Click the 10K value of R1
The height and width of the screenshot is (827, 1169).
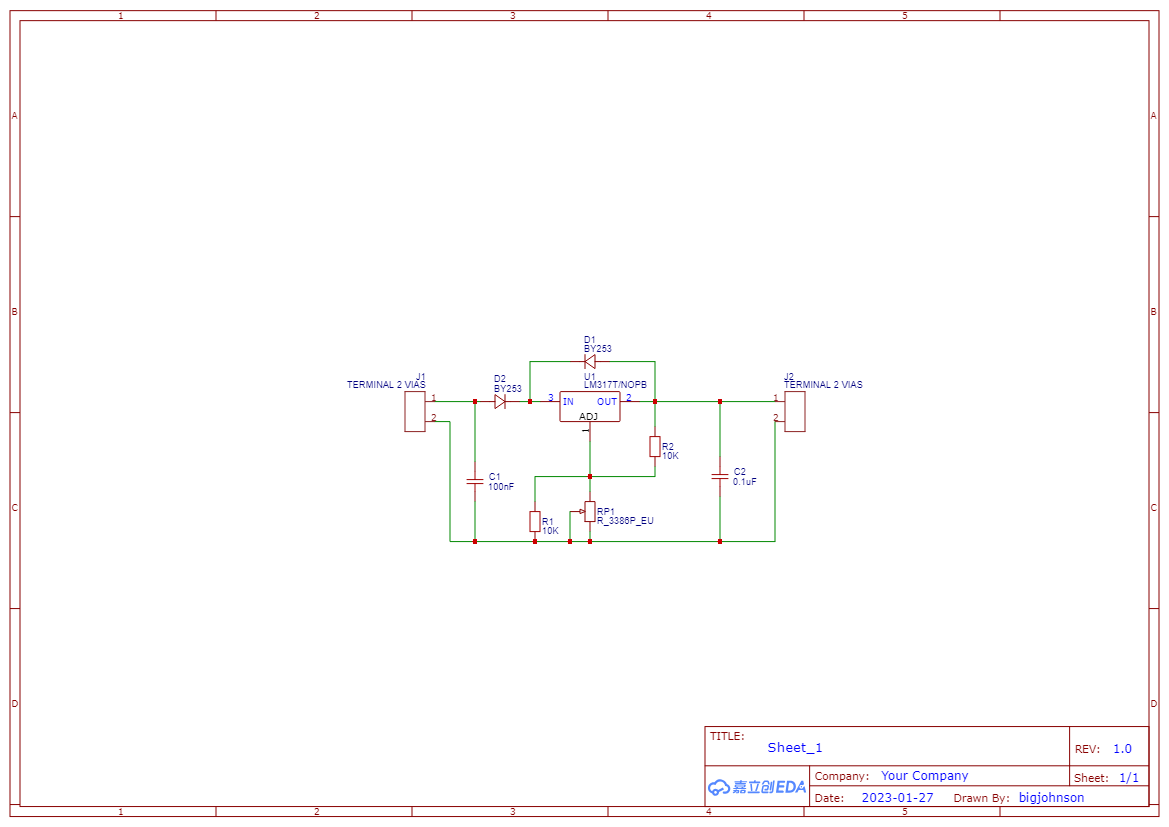550,531
